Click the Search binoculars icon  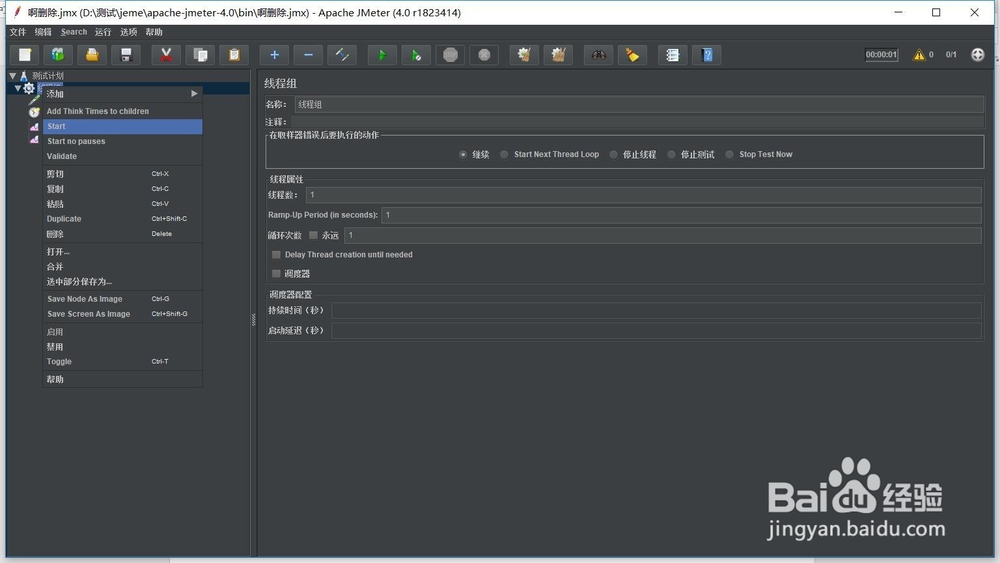click(598, 55)
